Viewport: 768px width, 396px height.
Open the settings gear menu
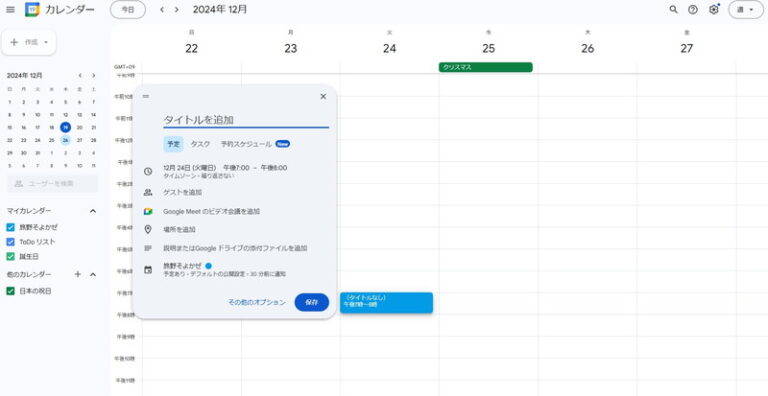(714, 9)
